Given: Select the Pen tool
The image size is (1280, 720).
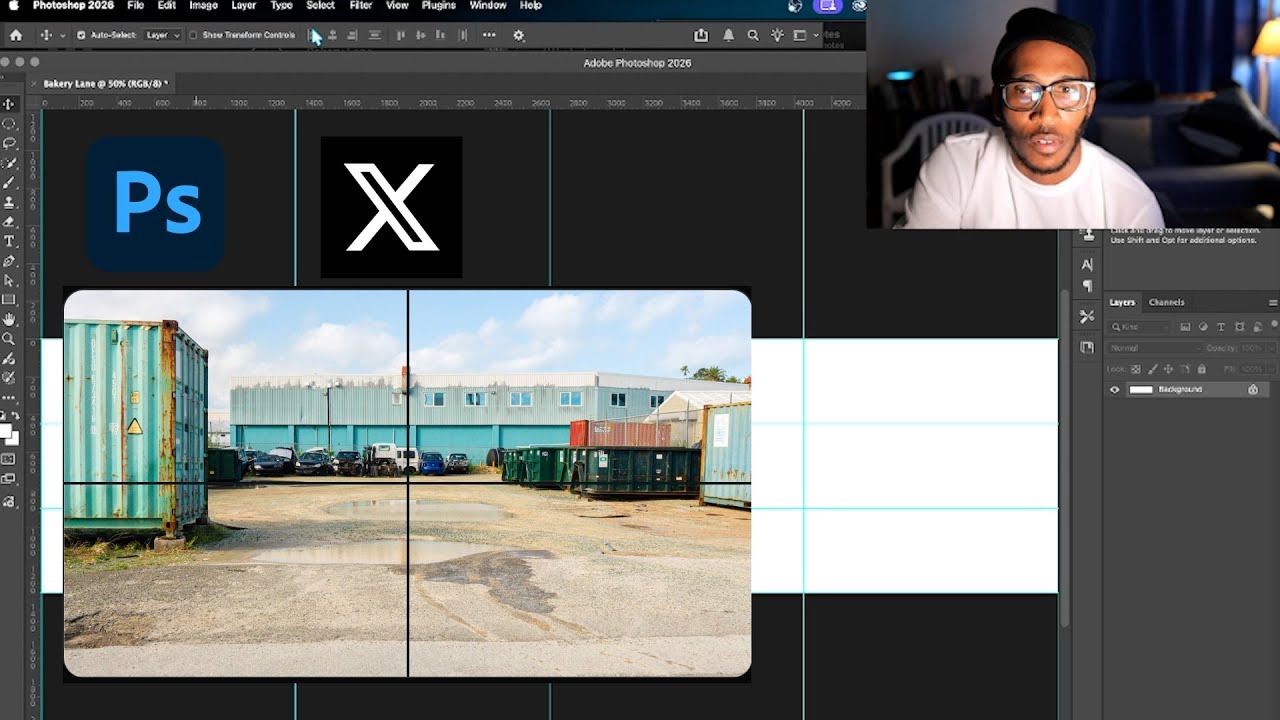Looking at the screenshot, I should 9,261.
